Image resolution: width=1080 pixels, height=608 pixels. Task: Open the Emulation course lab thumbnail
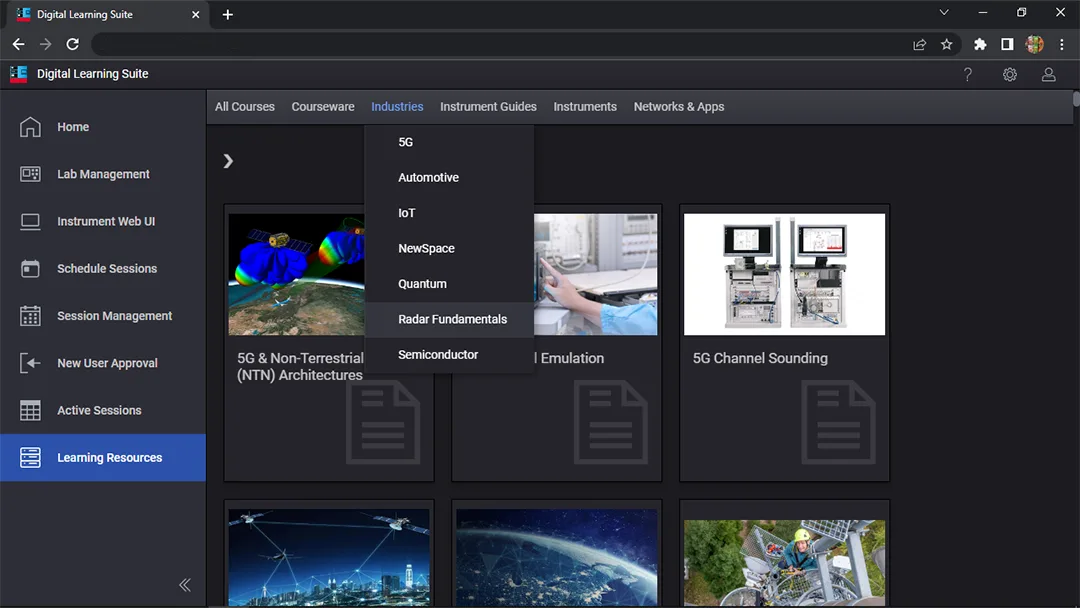[x=596, y=274]
